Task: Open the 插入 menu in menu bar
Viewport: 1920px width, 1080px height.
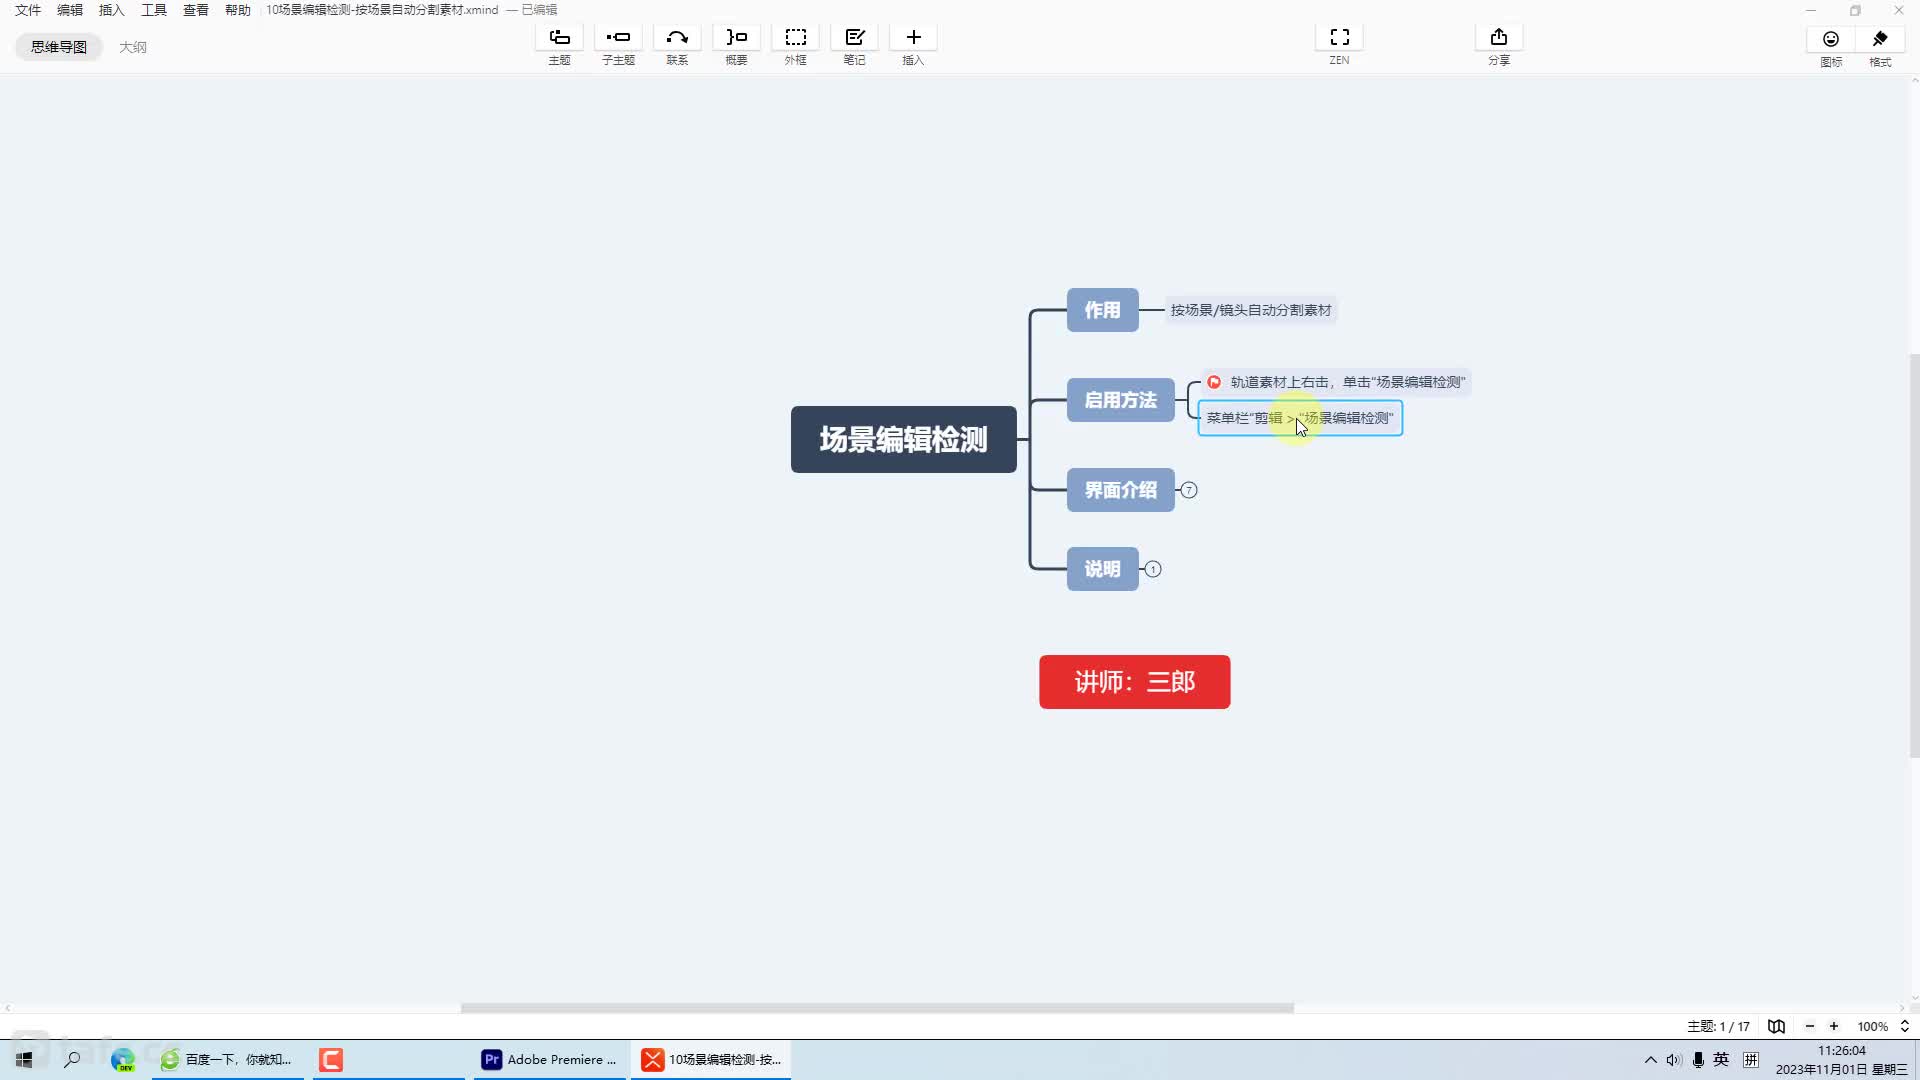Action: coord(112,10)
